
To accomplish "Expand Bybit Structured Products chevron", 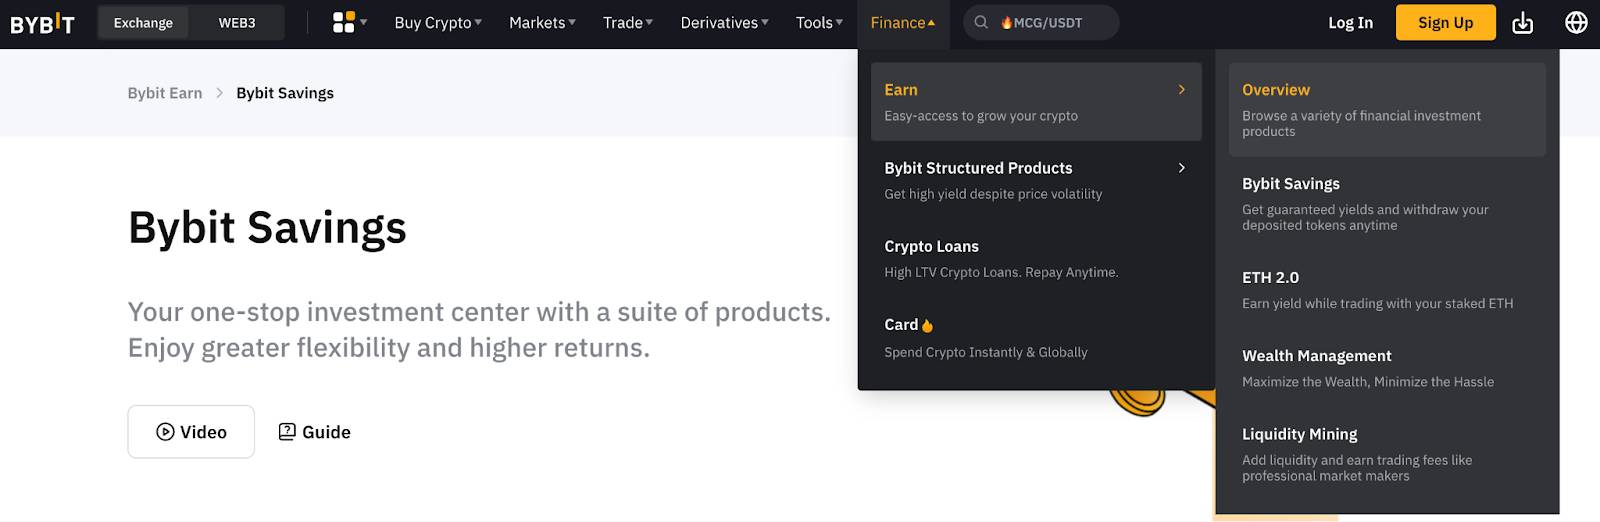I will pyautogui.click(x=1181, y=168).
